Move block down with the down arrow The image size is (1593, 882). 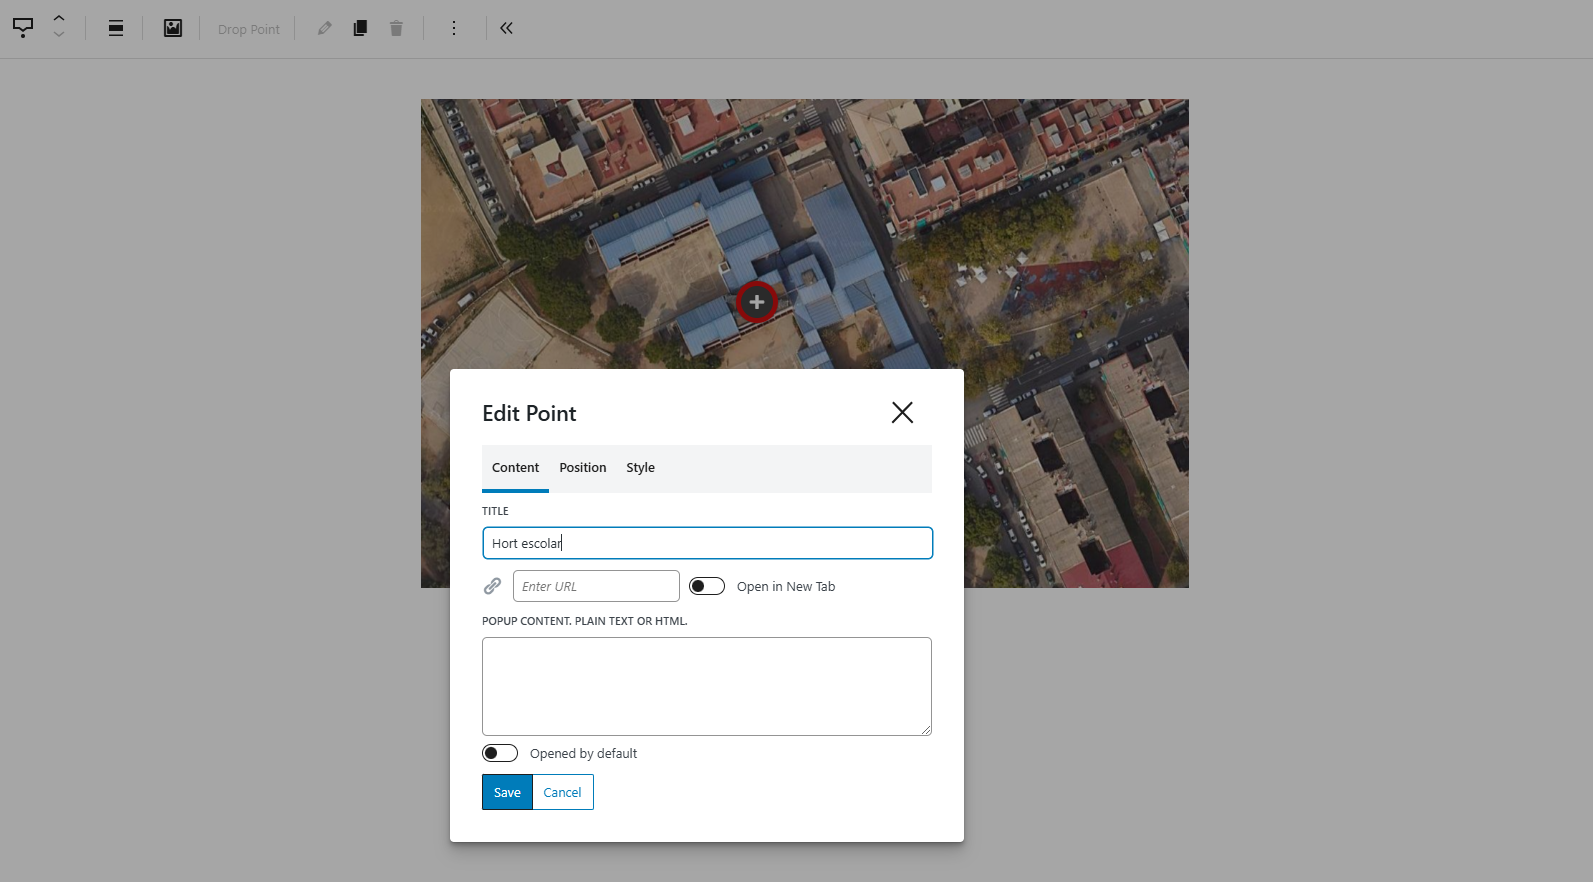(x=59, y=36)
